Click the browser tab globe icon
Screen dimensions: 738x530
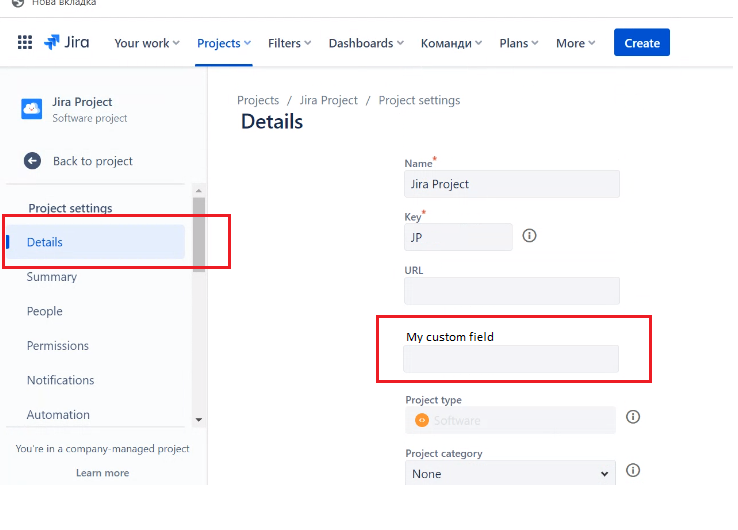coord(17,3)
